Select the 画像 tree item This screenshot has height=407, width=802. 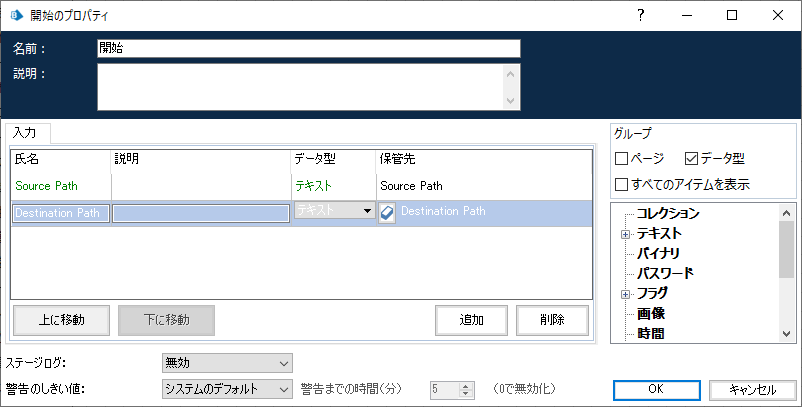[x=651, y=313]
